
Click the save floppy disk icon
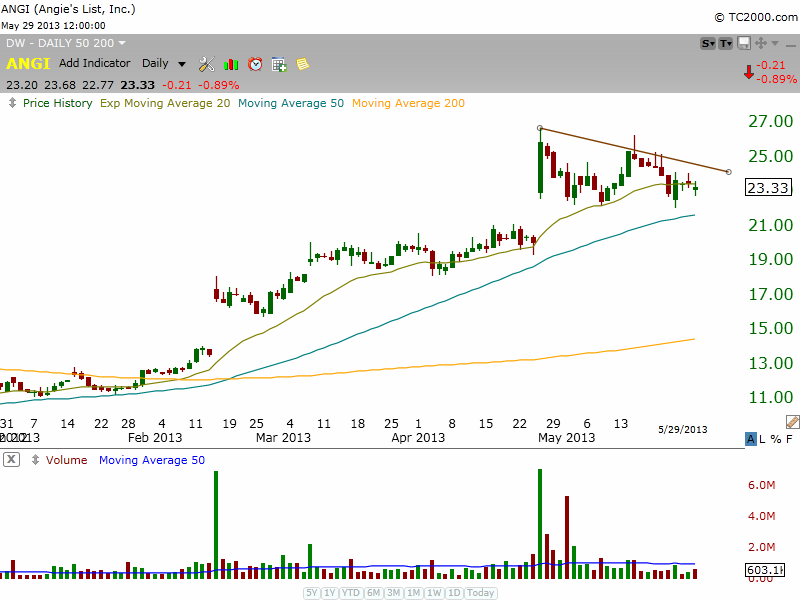click(744, 43)
